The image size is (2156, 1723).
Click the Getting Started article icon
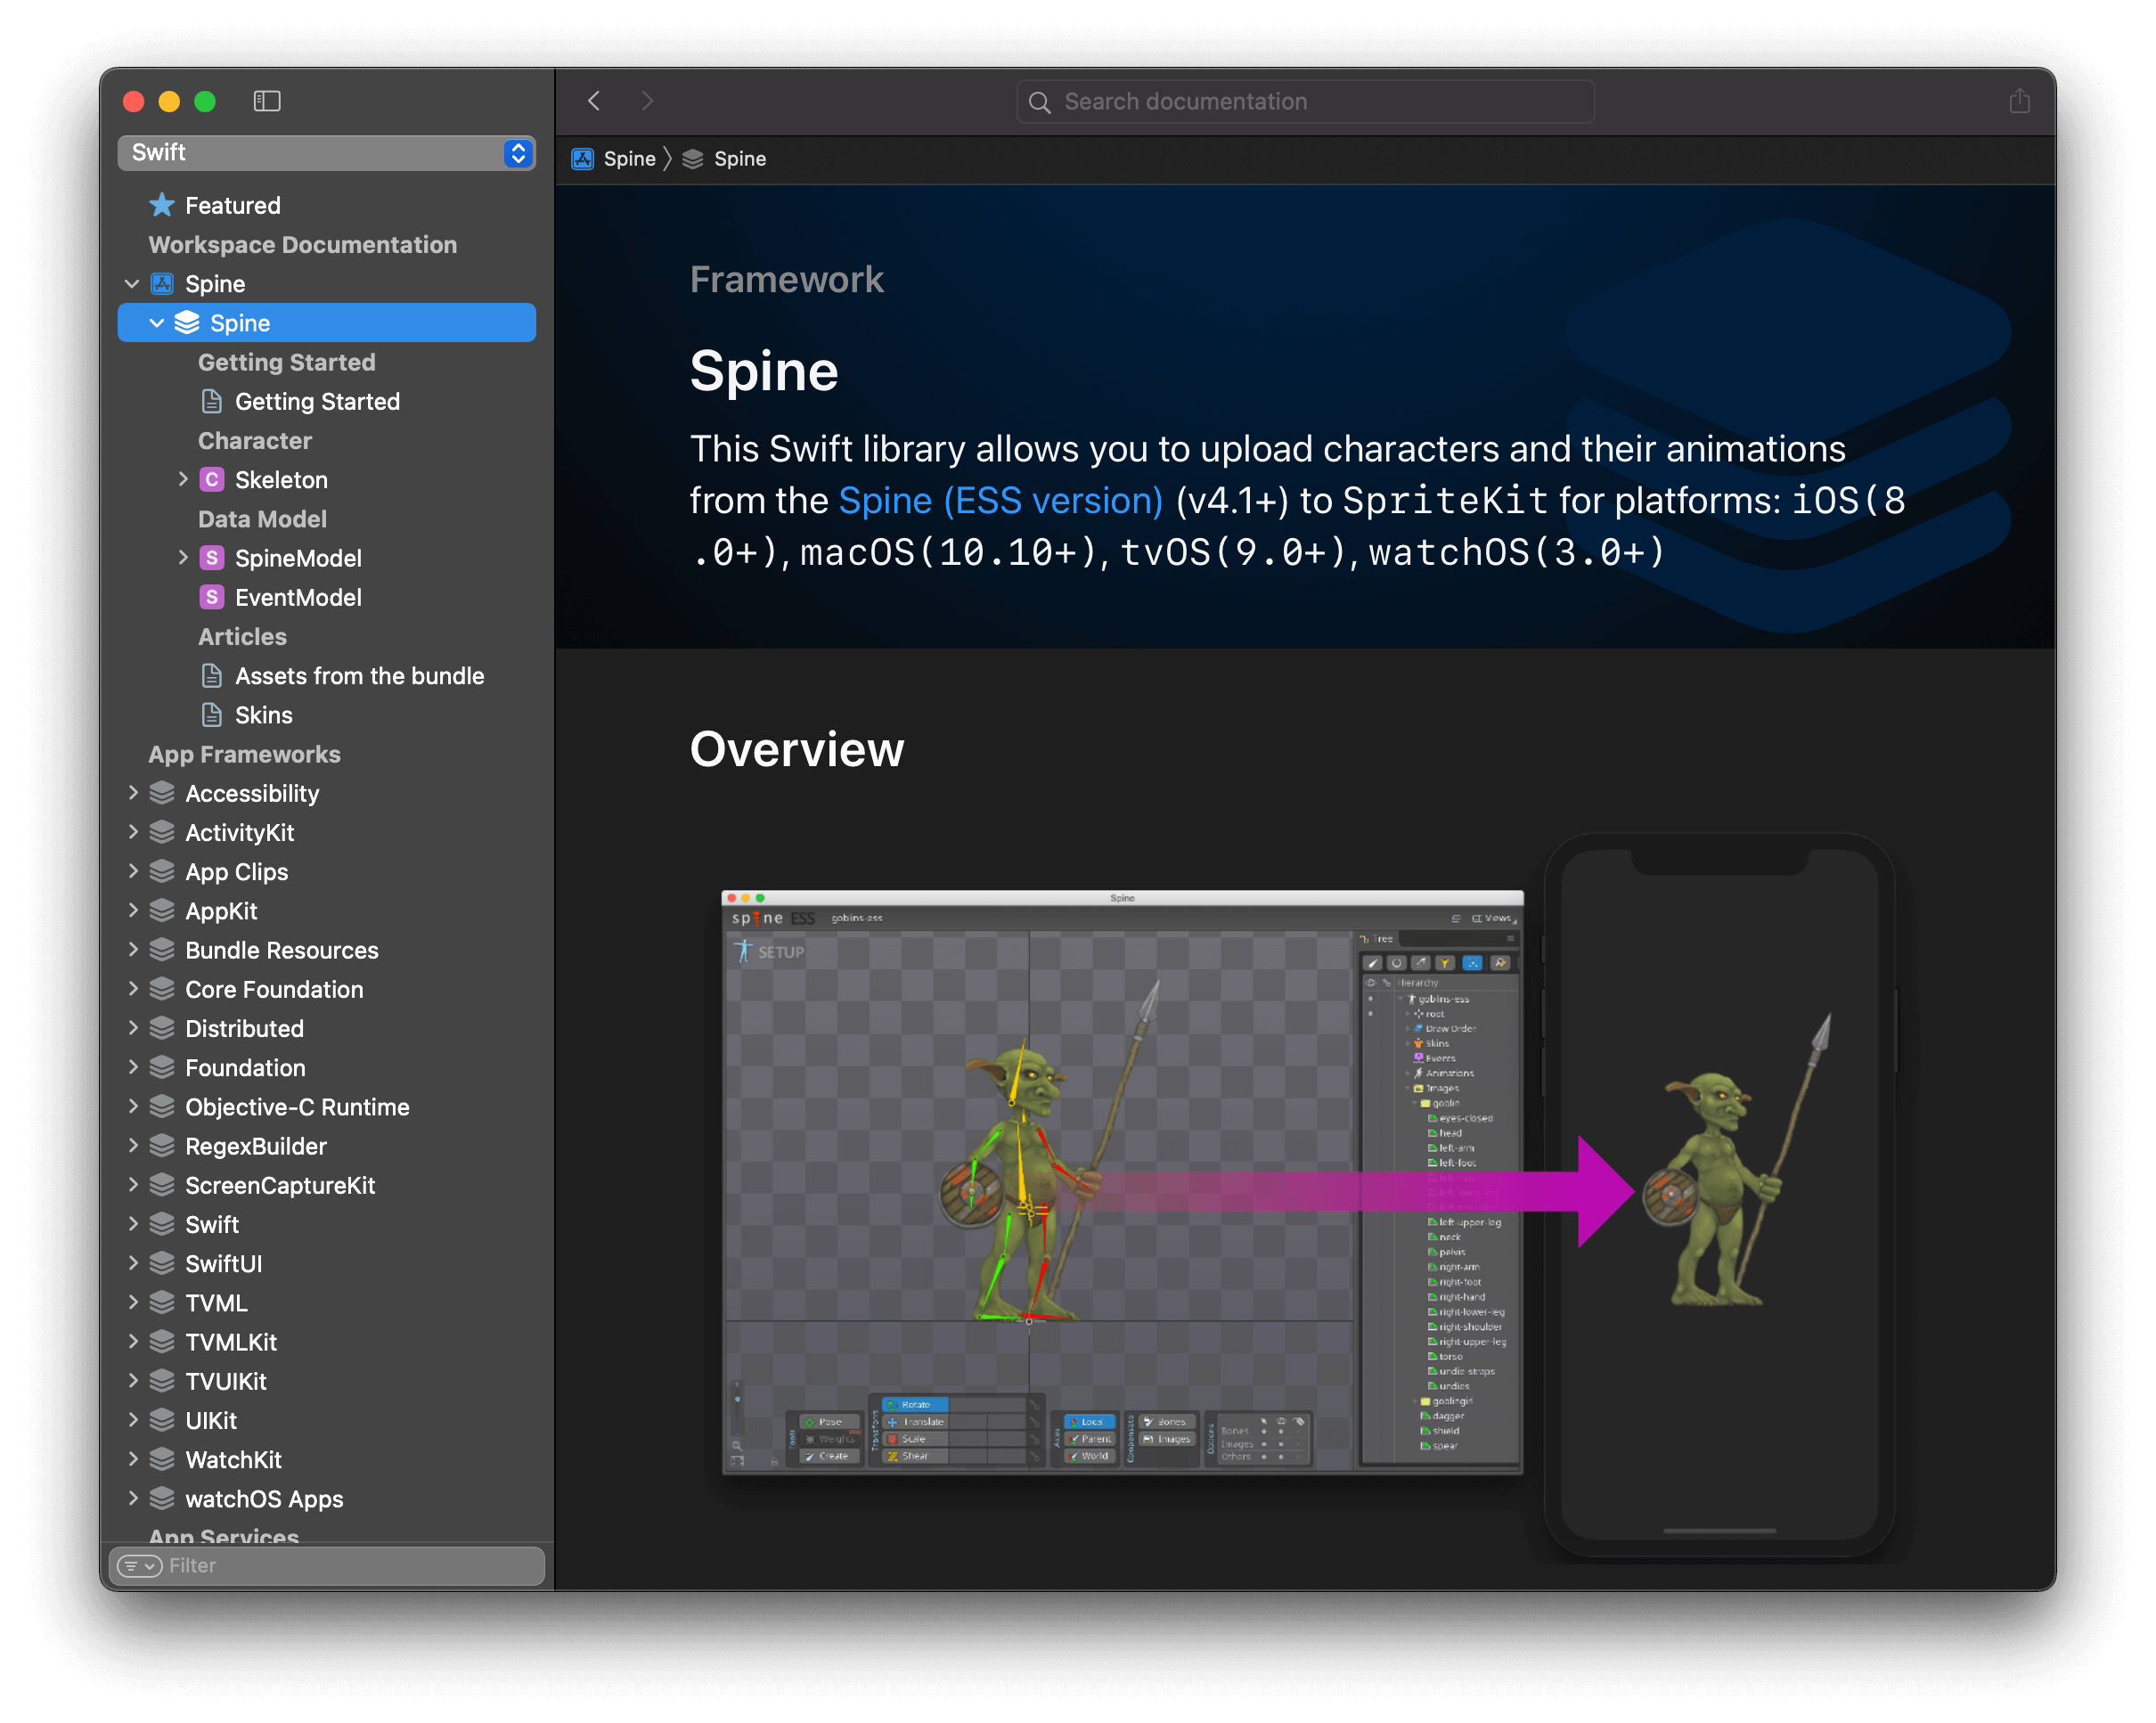(x=211, y=401)
